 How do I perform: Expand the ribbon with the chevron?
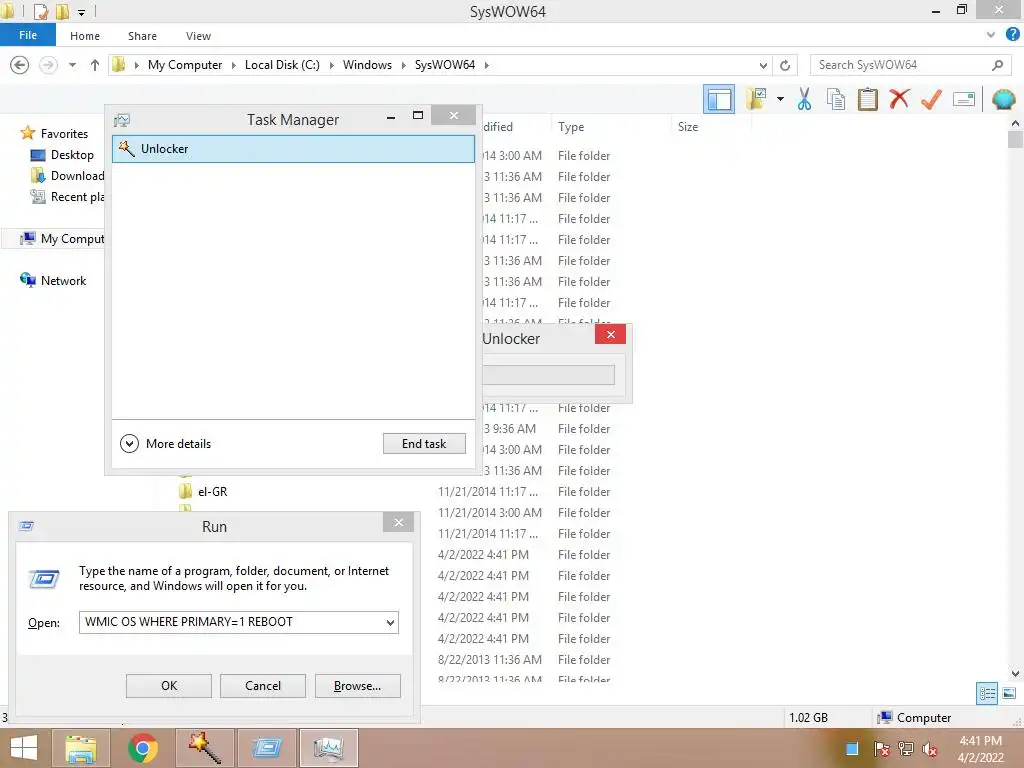pyautogui.click(x=991, y=35)
